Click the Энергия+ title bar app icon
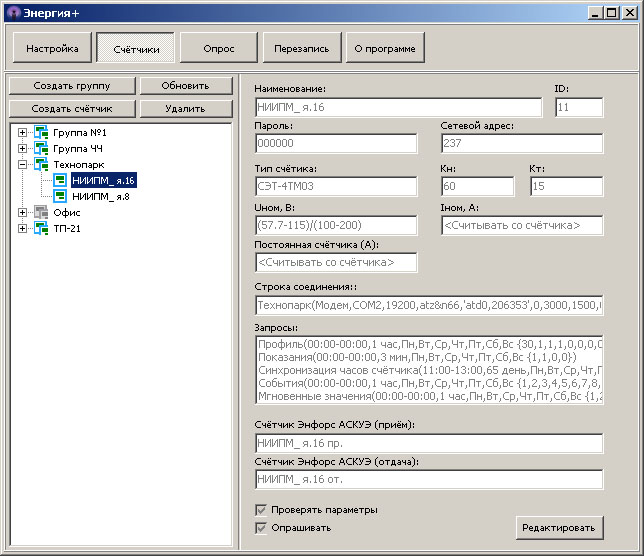 [x=14, y=13]
